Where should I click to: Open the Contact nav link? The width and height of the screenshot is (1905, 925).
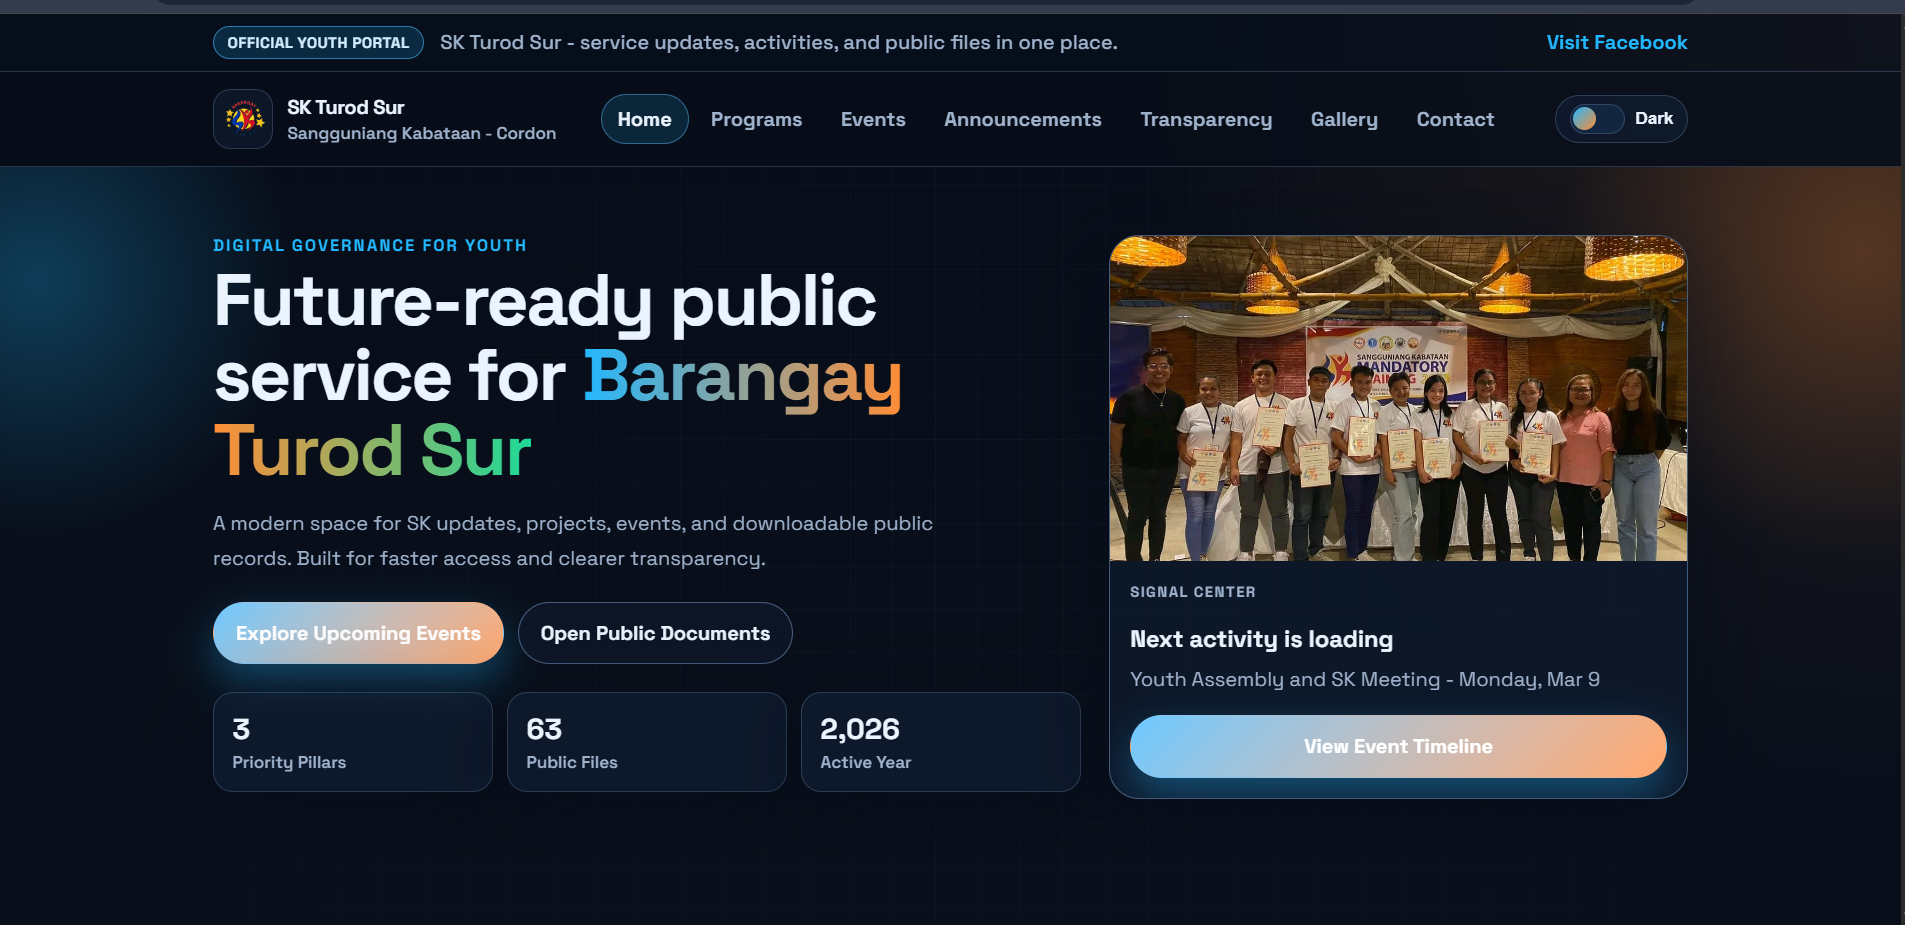click(x=1455, y=119)
